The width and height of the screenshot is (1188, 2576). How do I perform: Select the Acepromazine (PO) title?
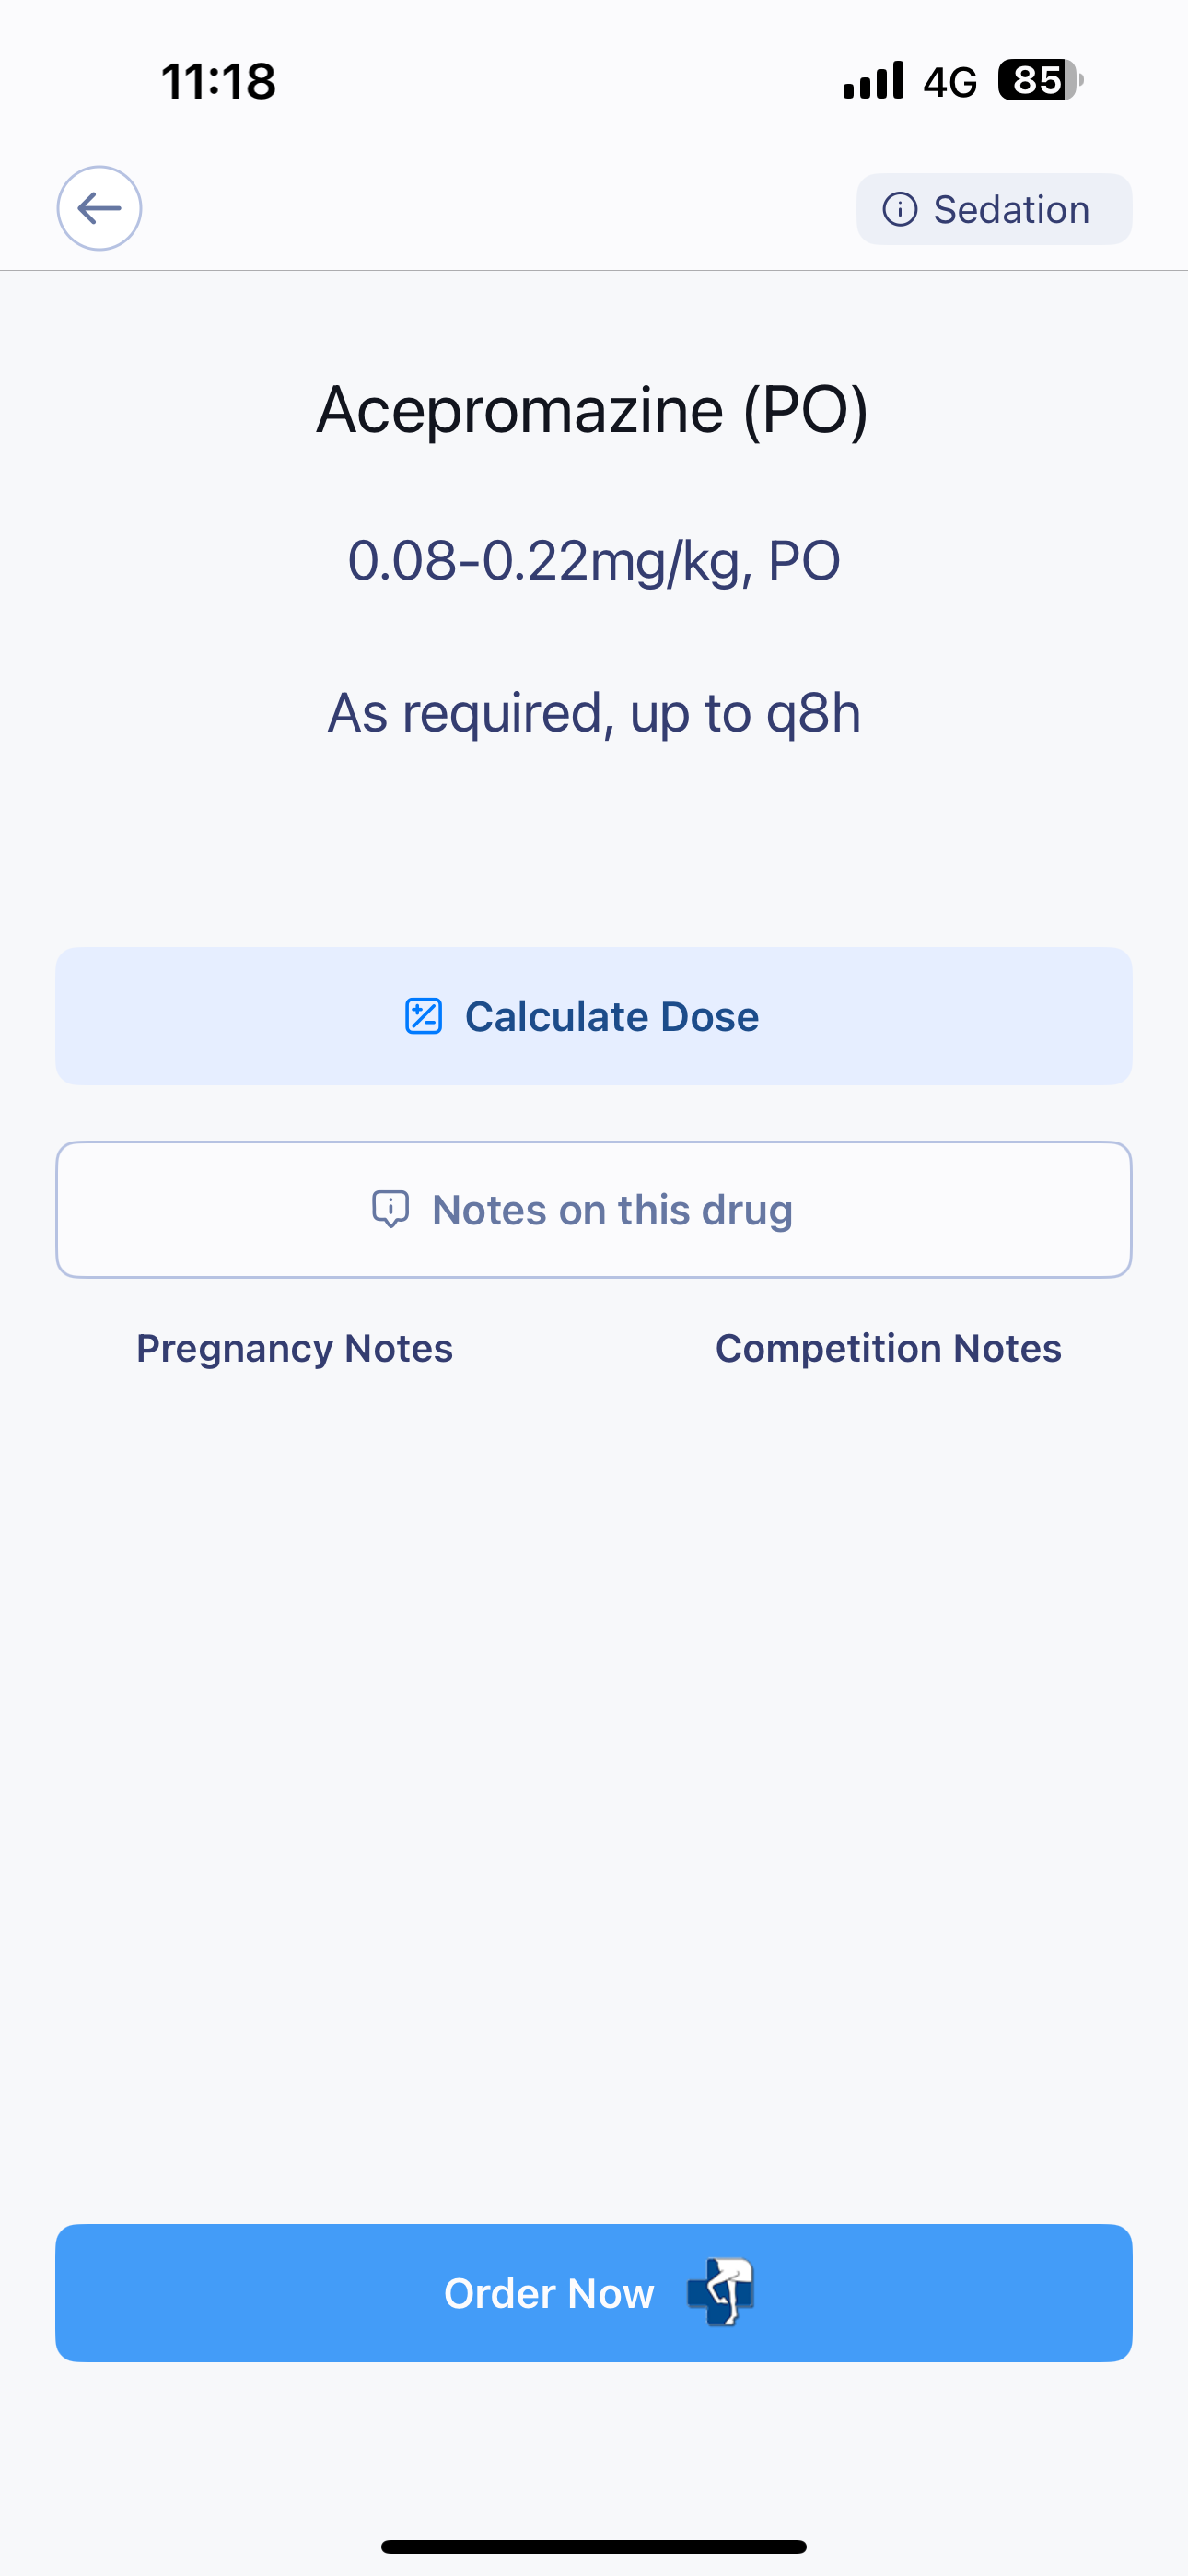coord(593,410)
